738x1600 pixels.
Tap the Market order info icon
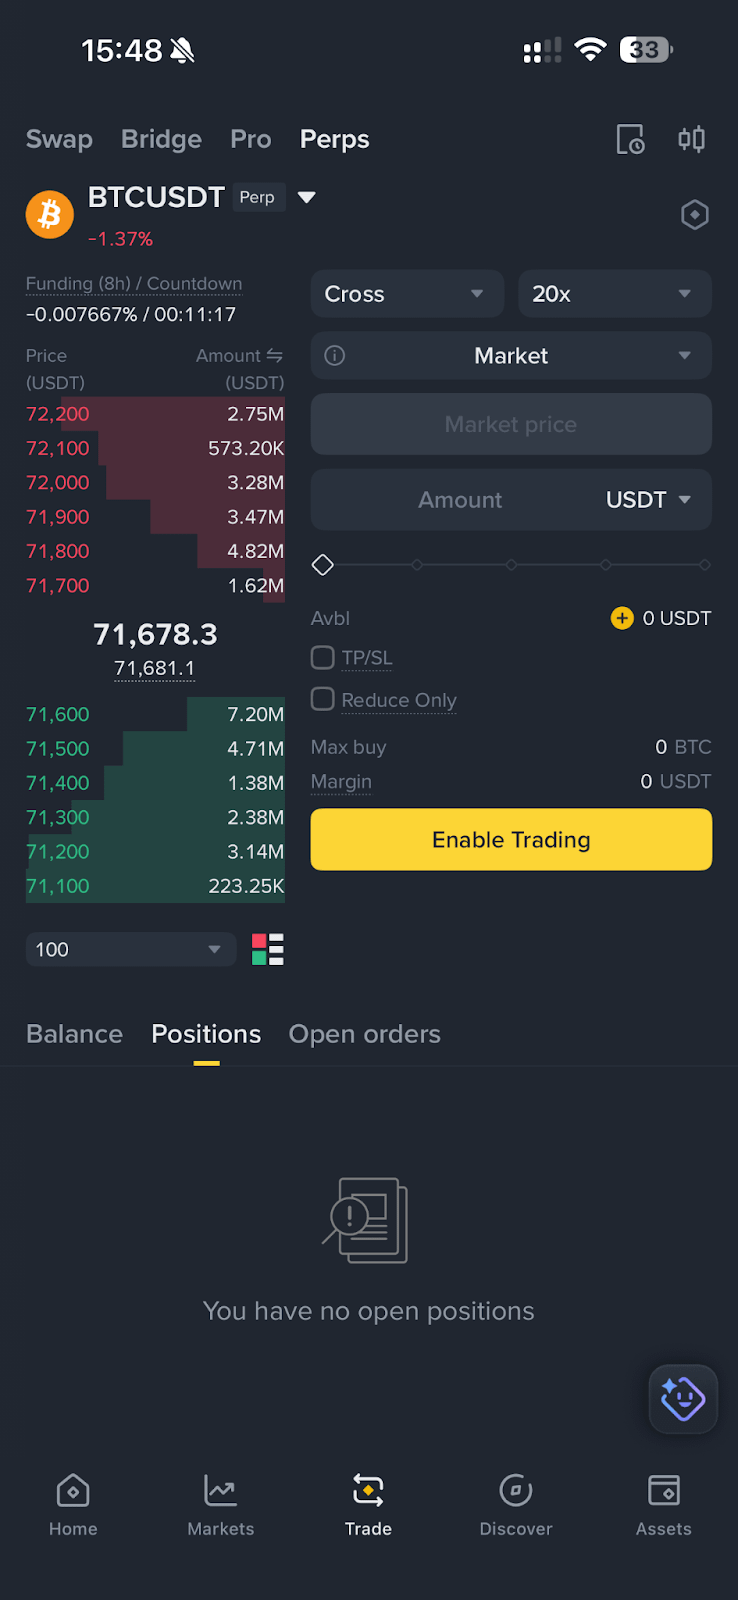335,355
